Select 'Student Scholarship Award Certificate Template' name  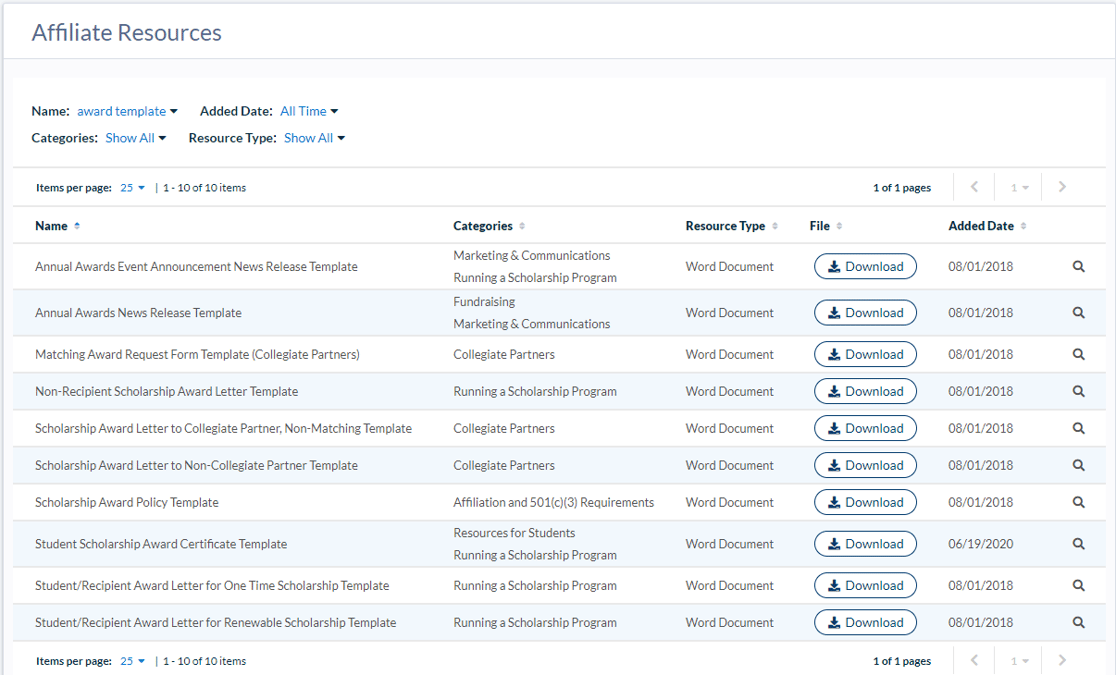click(x=161, y=543)
